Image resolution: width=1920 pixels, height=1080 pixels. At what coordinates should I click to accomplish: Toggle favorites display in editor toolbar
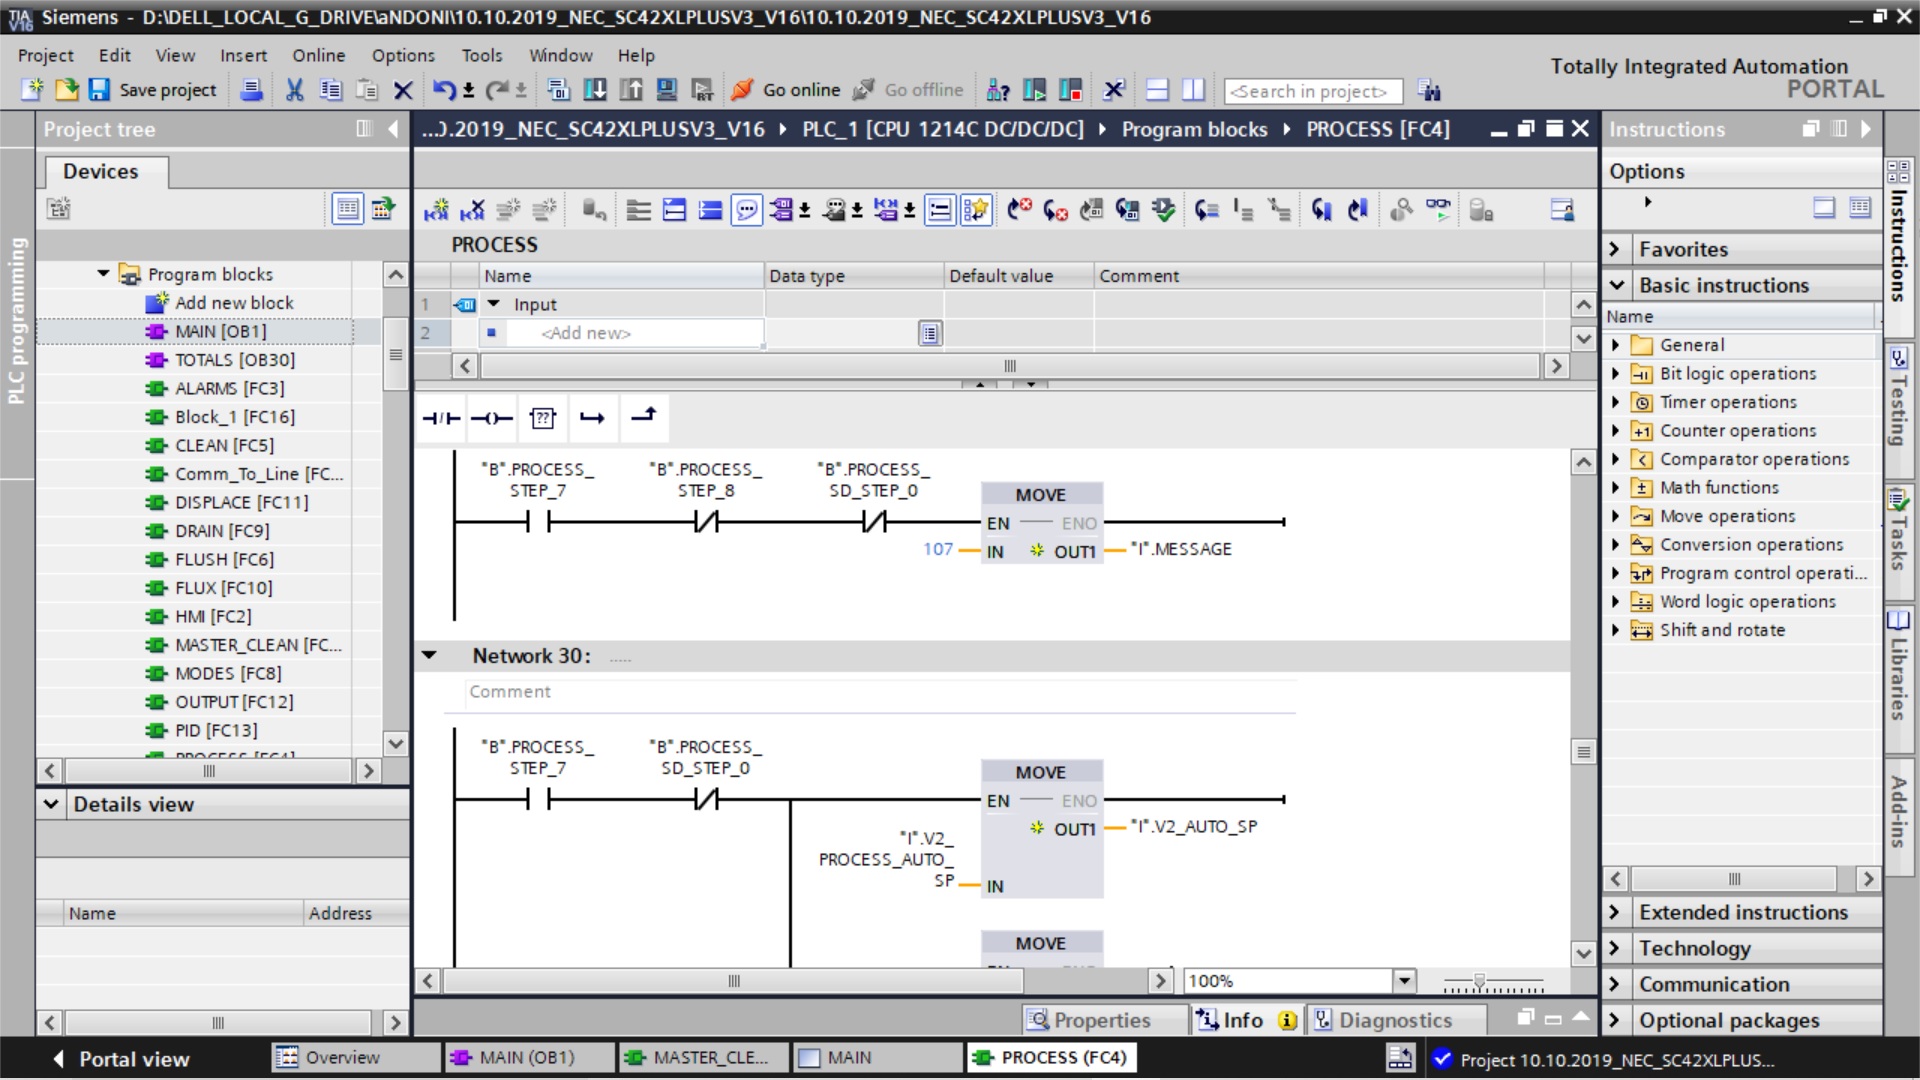[x=976, y=210]
